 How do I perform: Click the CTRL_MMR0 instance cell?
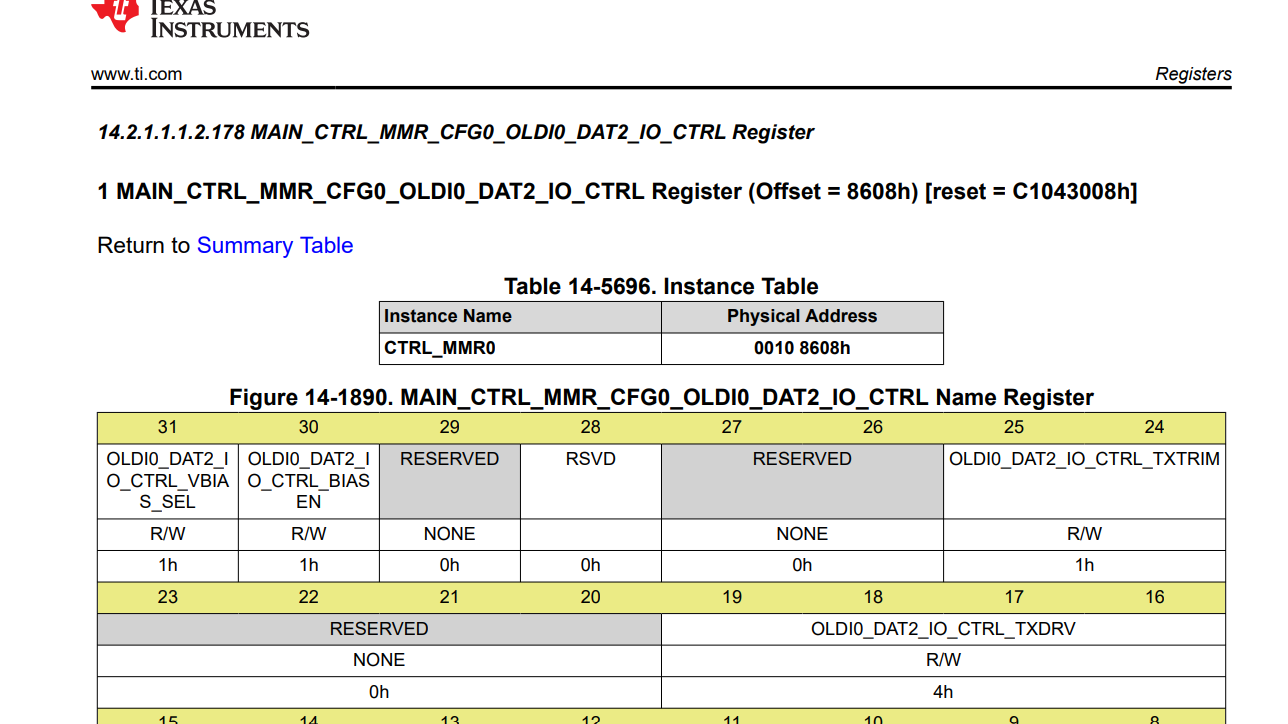click(x=520, y=349)
